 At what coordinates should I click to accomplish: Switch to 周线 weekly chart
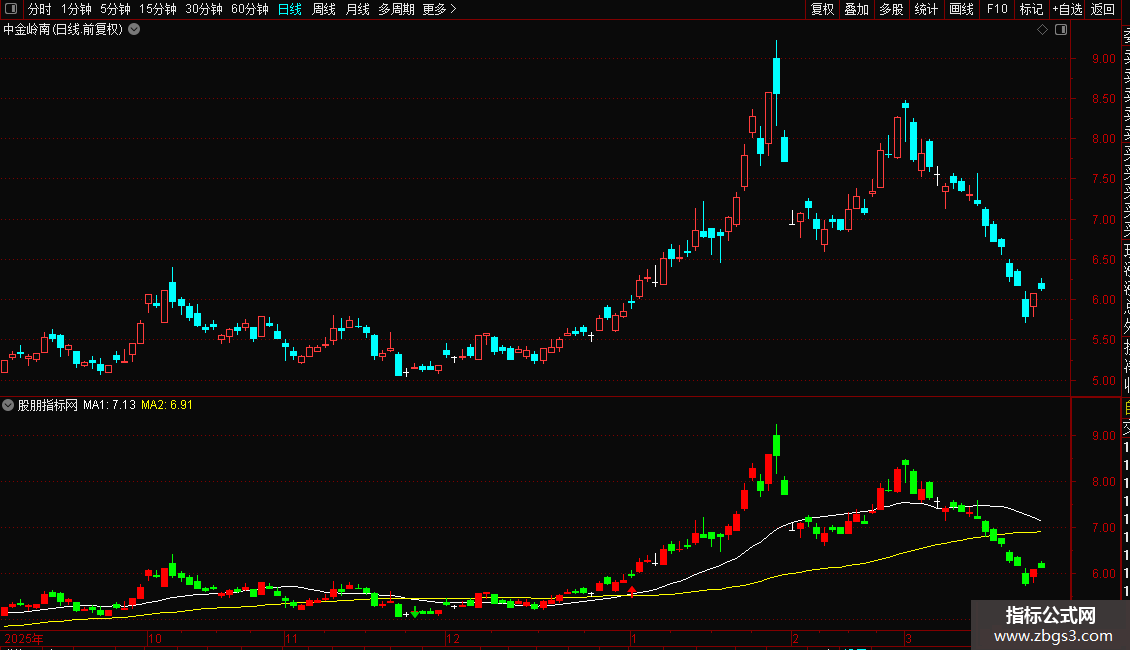click(324, 9)
